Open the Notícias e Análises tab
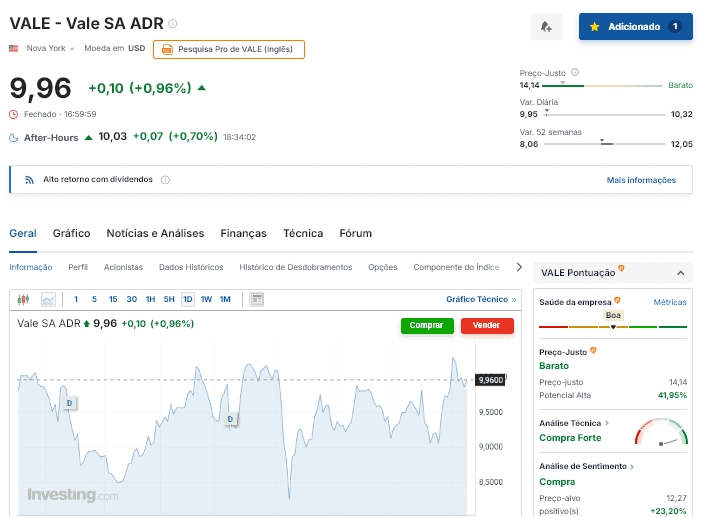 [x=155, y=233]
